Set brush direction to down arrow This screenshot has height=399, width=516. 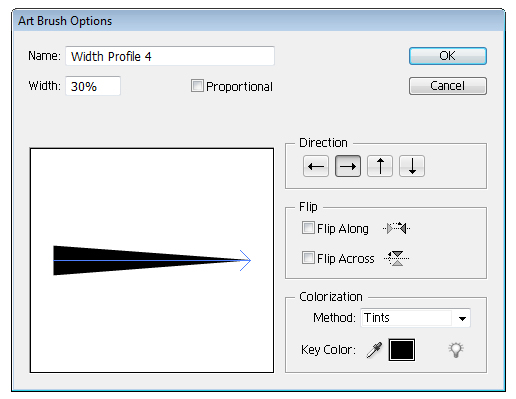click(412, 166)
